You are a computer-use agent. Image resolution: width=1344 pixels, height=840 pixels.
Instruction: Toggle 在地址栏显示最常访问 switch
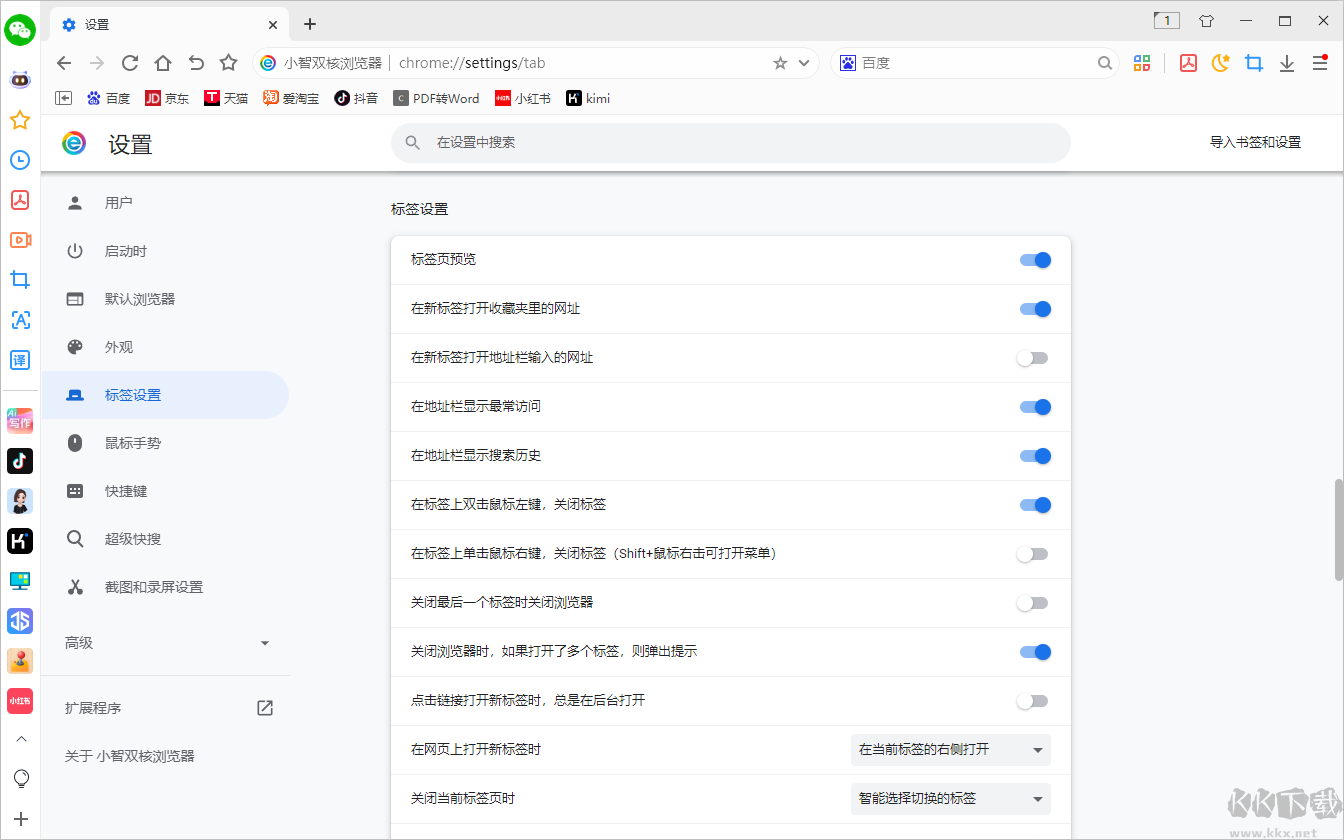[1035, 407]
